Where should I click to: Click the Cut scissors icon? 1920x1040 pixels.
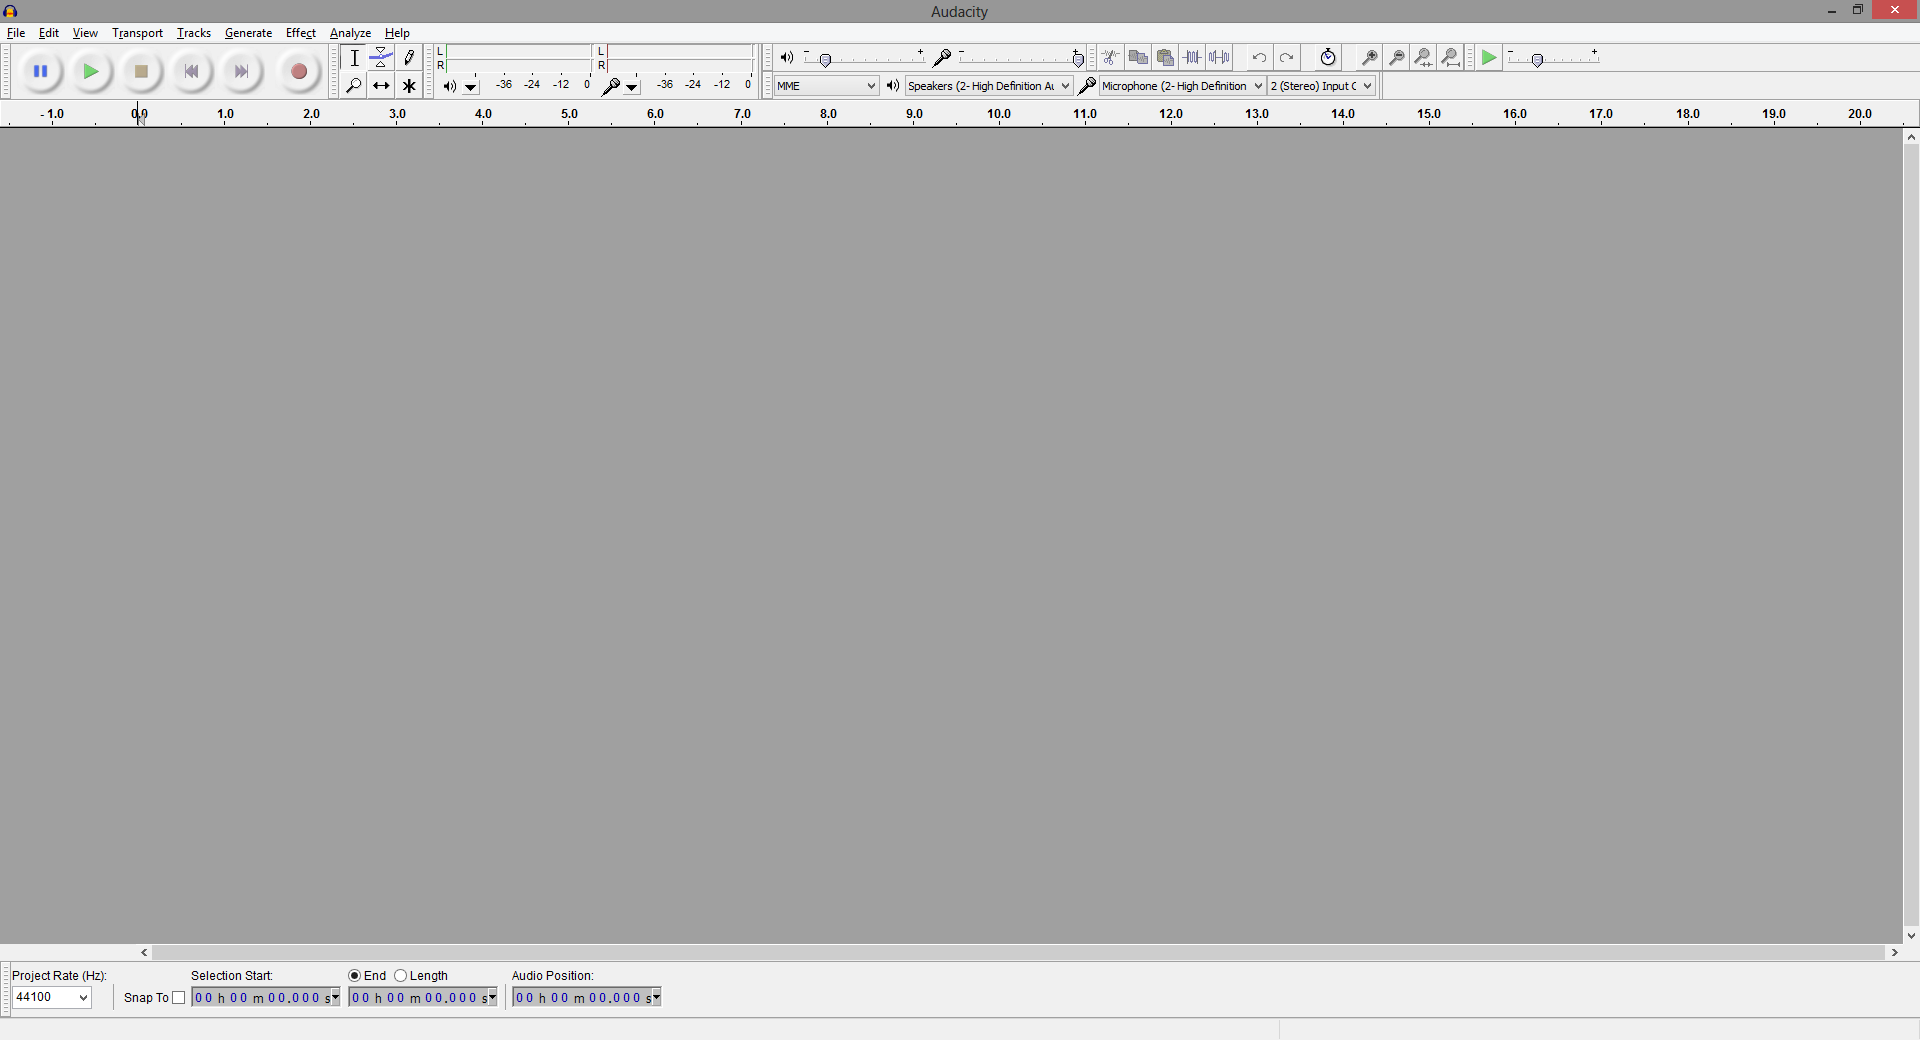tap(1111, 58)
